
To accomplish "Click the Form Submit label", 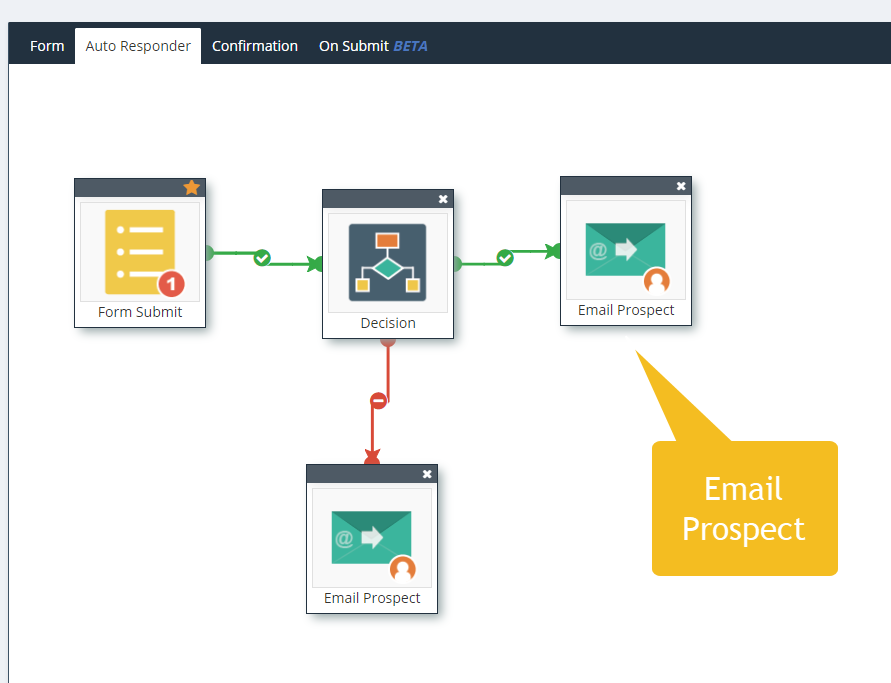I will click(x=140, y=312).
